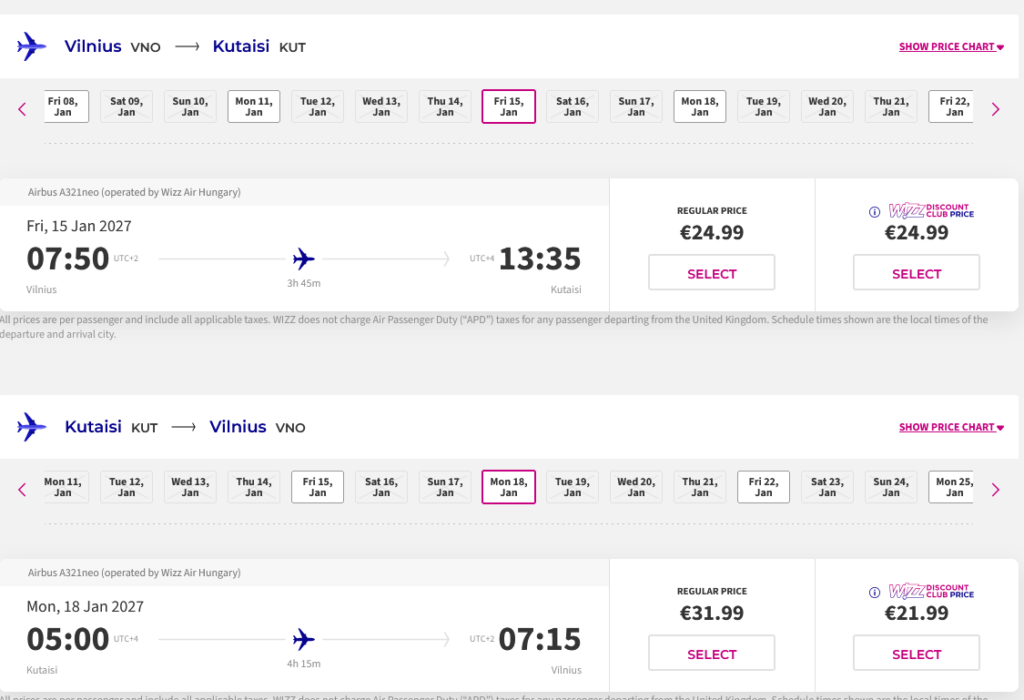Choose Fri 08, Jan outbound date tab
1024x700 pixels.
pos(68,106)
